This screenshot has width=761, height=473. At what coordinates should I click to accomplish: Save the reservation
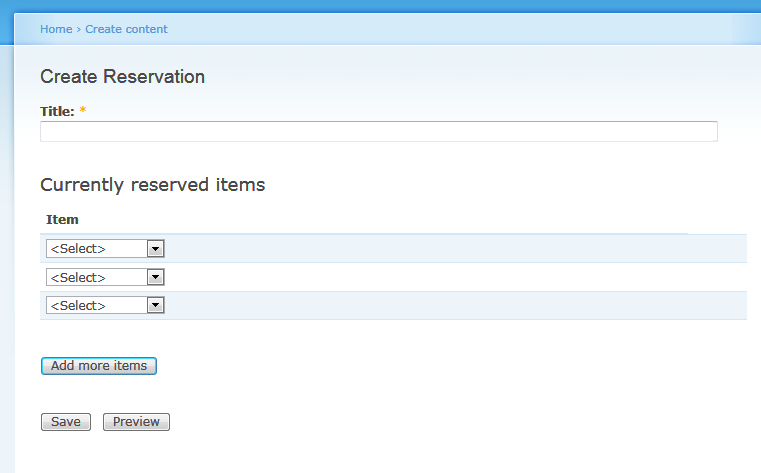[x=66, y=422]
